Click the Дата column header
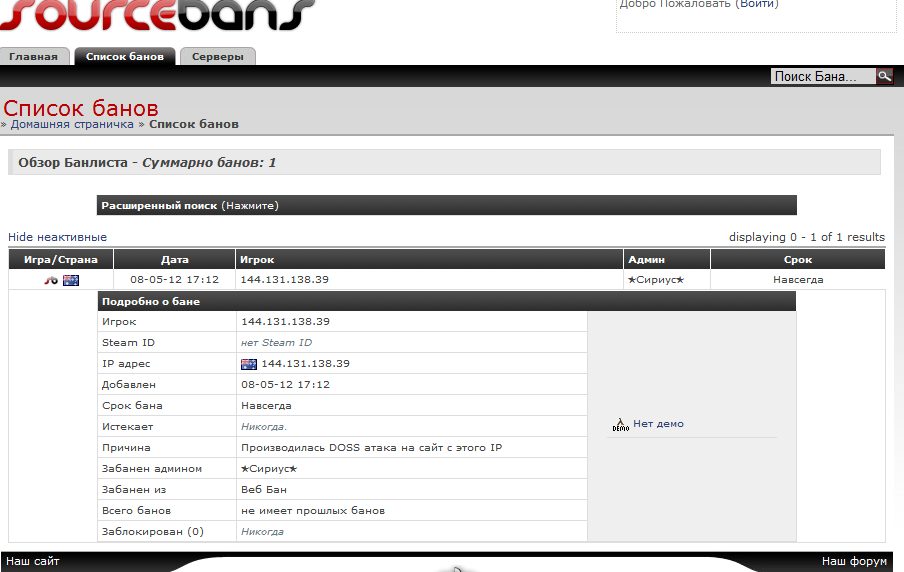The width and height of the screenshot is (904, 572). coord(175,259)
